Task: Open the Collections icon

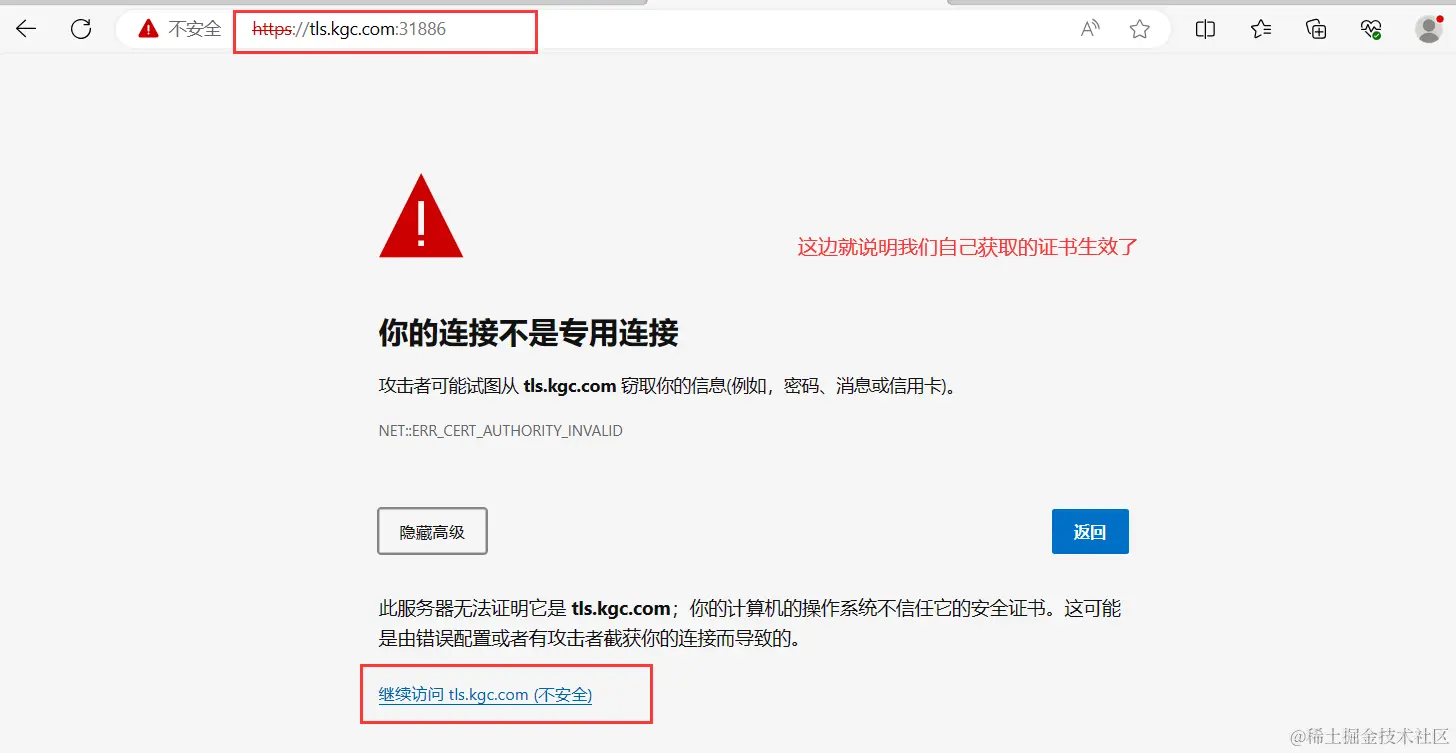Action: click(x=1317, y=29)
